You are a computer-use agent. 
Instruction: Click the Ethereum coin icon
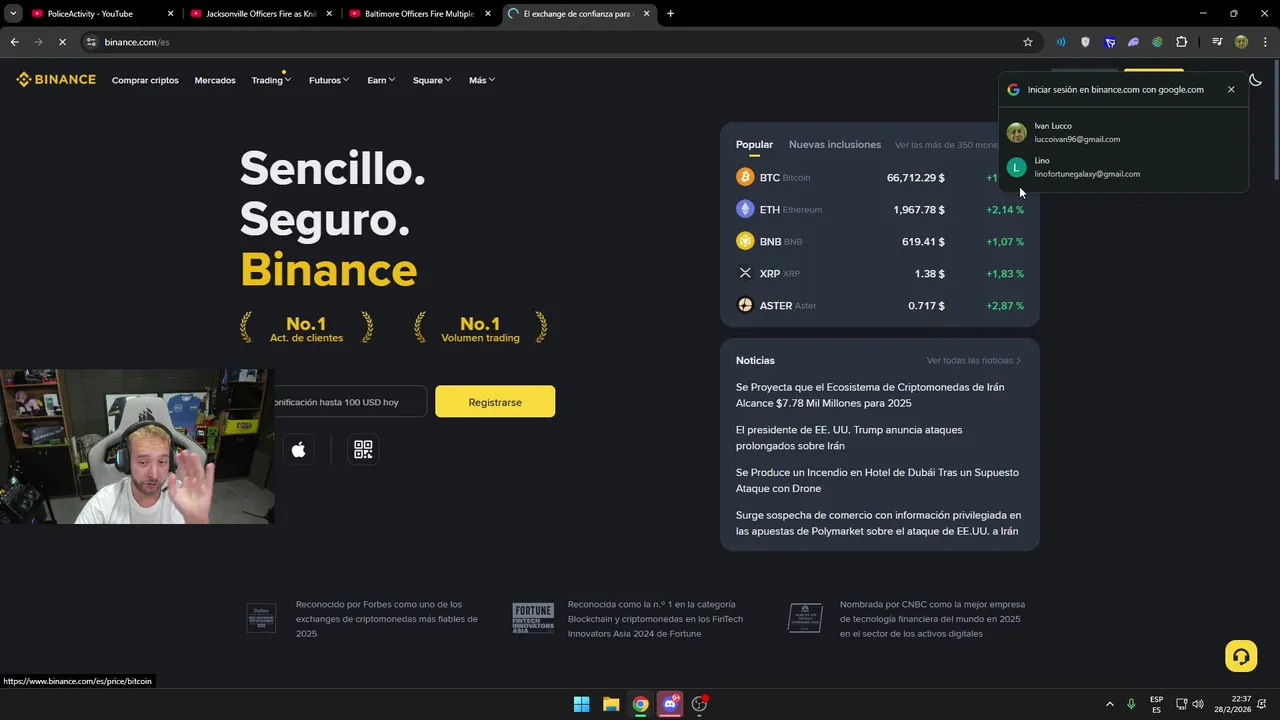click(x=745, y=209)
